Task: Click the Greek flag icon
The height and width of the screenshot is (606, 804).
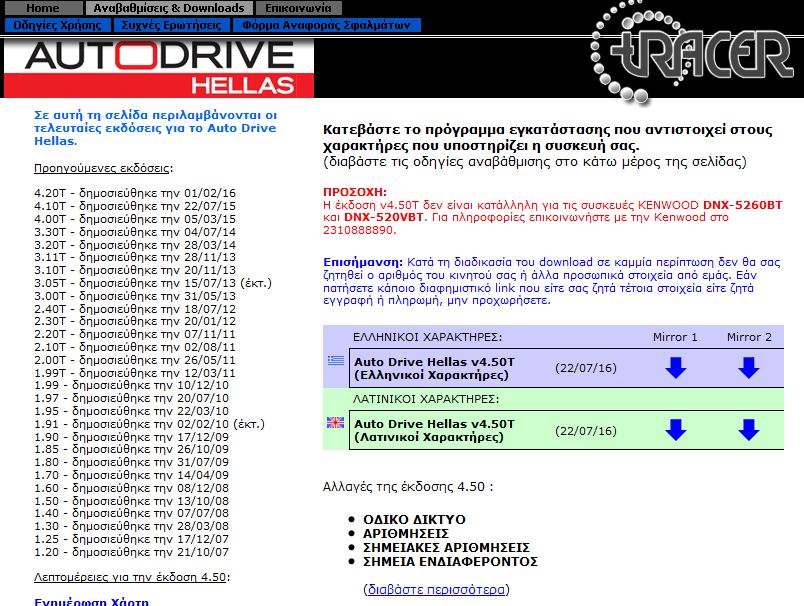Action: [336, 361]
